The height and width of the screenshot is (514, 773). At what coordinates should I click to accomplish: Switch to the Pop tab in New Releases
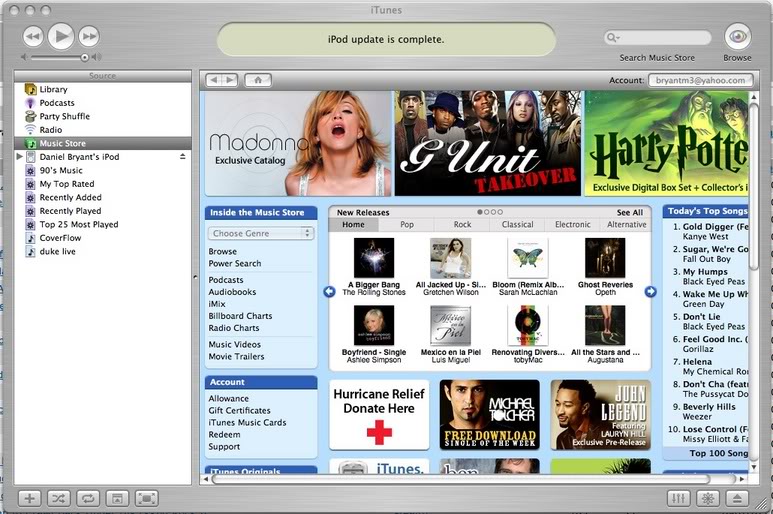click(407, 225)
